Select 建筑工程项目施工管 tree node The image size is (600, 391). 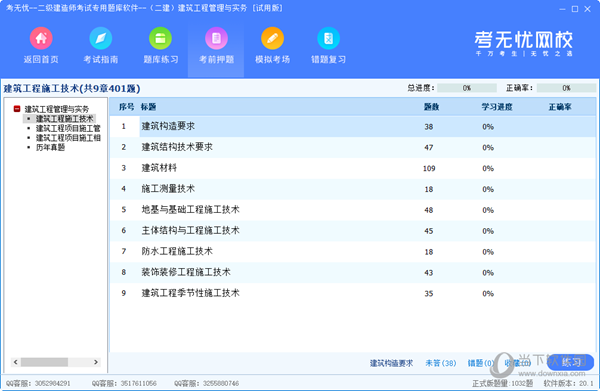68,128
